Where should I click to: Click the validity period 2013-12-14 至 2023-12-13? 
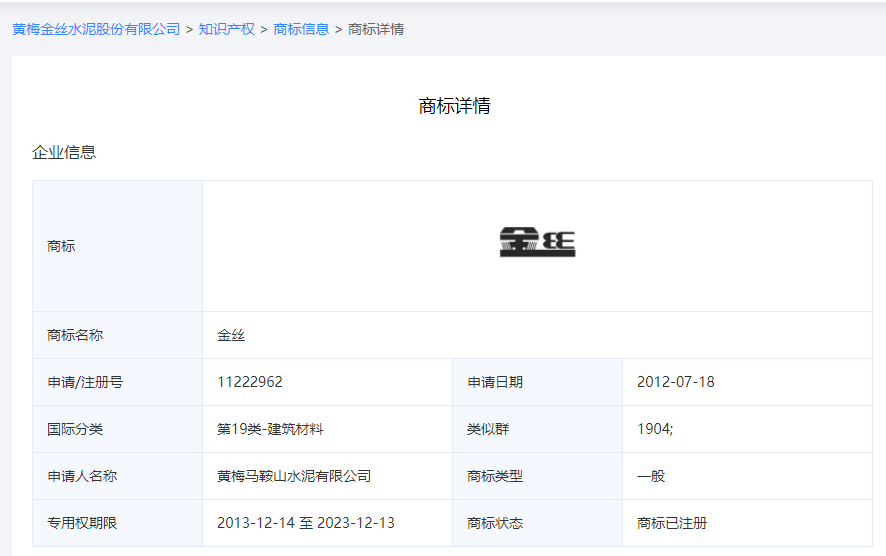point(306,523)
